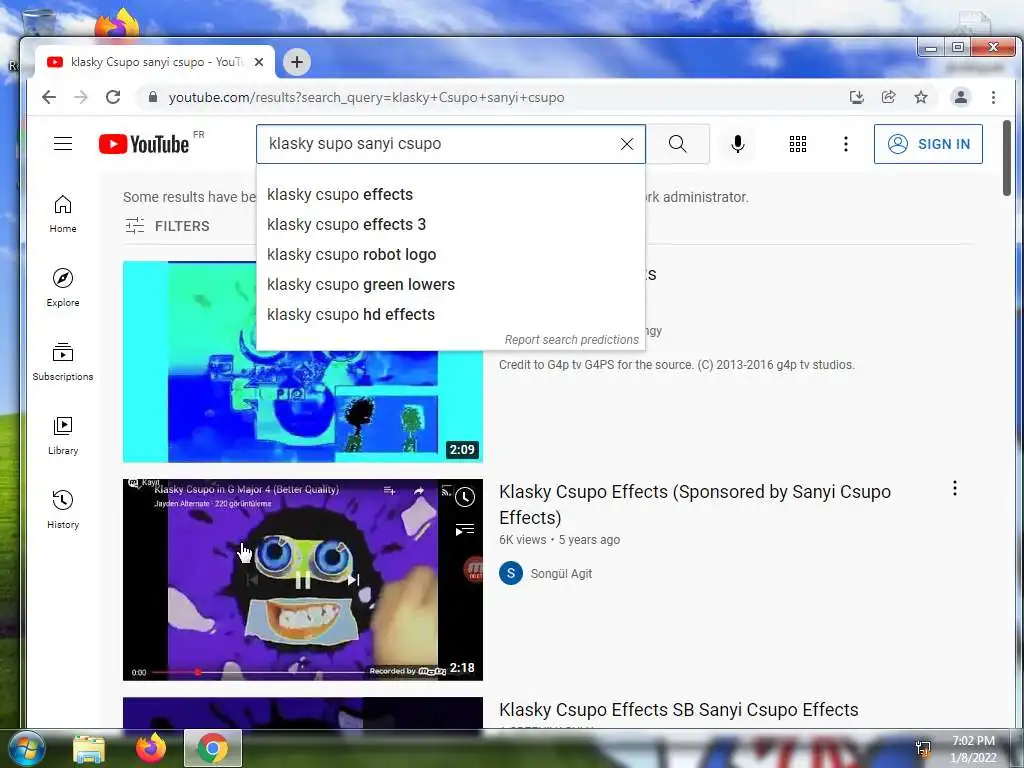Open the Chrome profile avatar
1024x768 pixels.
(961, 97)
